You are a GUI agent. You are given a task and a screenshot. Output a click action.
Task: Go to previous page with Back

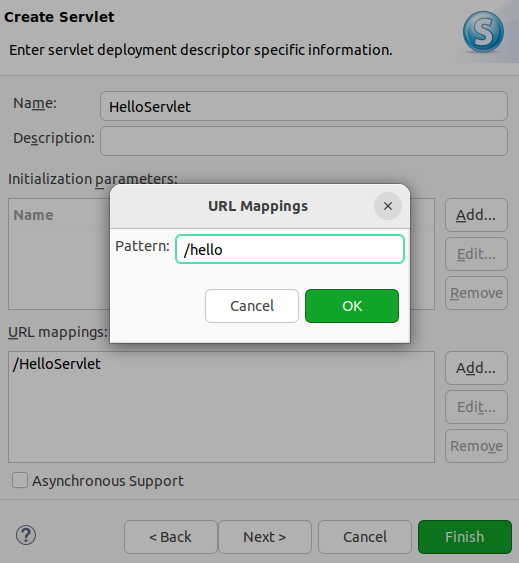coord(171,537)
